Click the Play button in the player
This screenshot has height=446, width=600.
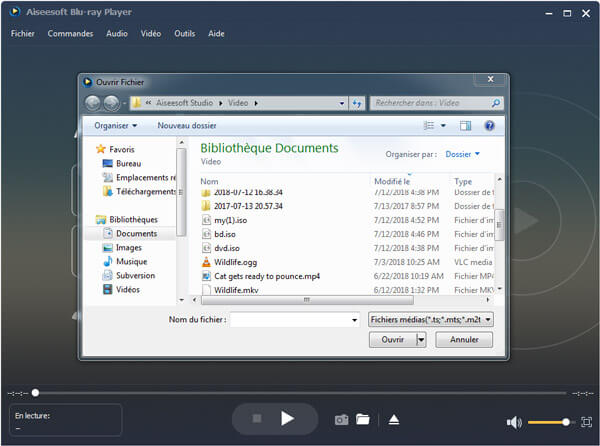(x=287, y=419)
